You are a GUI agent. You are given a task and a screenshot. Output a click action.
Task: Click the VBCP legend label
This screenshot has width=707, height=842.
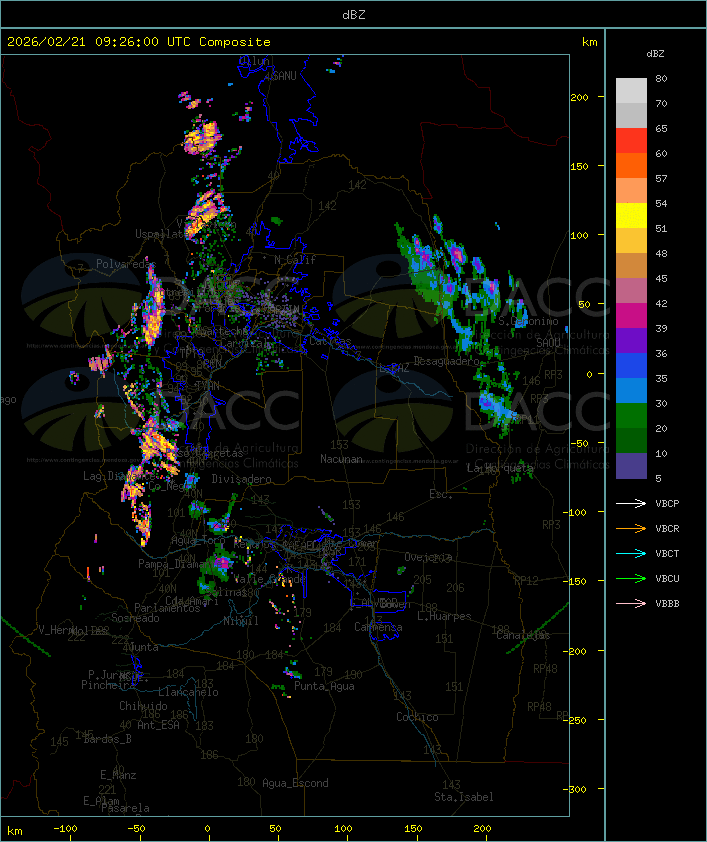click(667, 504)
